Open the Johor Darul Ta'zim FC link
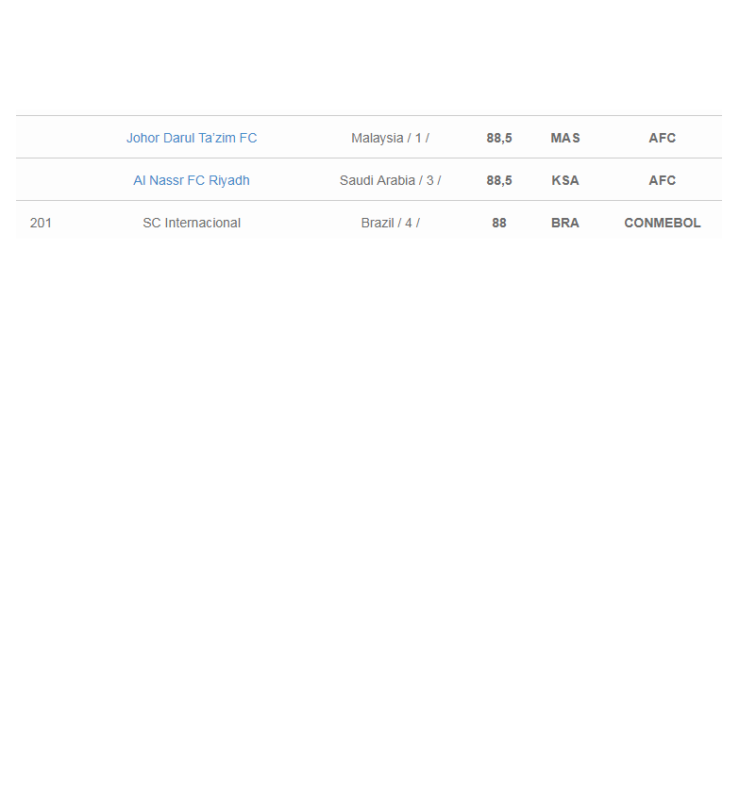This screenshot has height=800, width=756. tap(191, 138)
